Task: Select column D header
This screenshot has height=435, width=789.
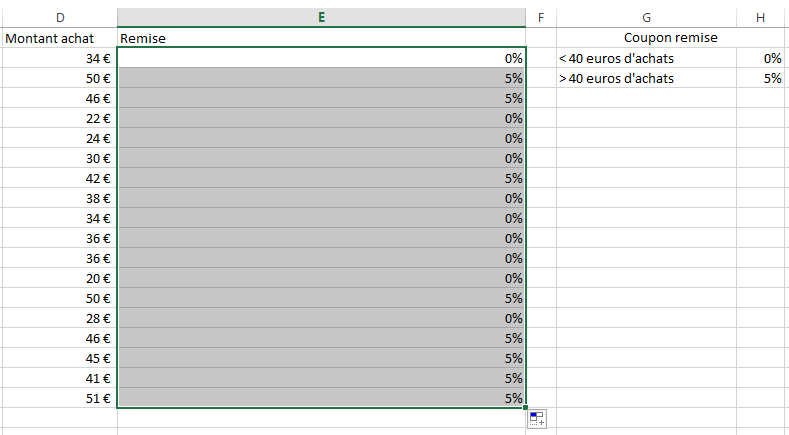Action: pos(60,18)
